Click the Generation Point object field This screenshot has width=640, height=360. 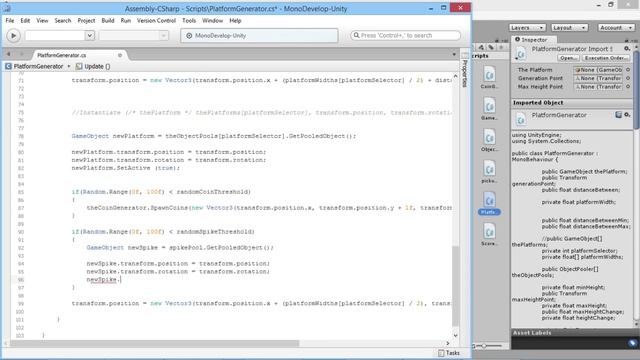tap(598, 78)
